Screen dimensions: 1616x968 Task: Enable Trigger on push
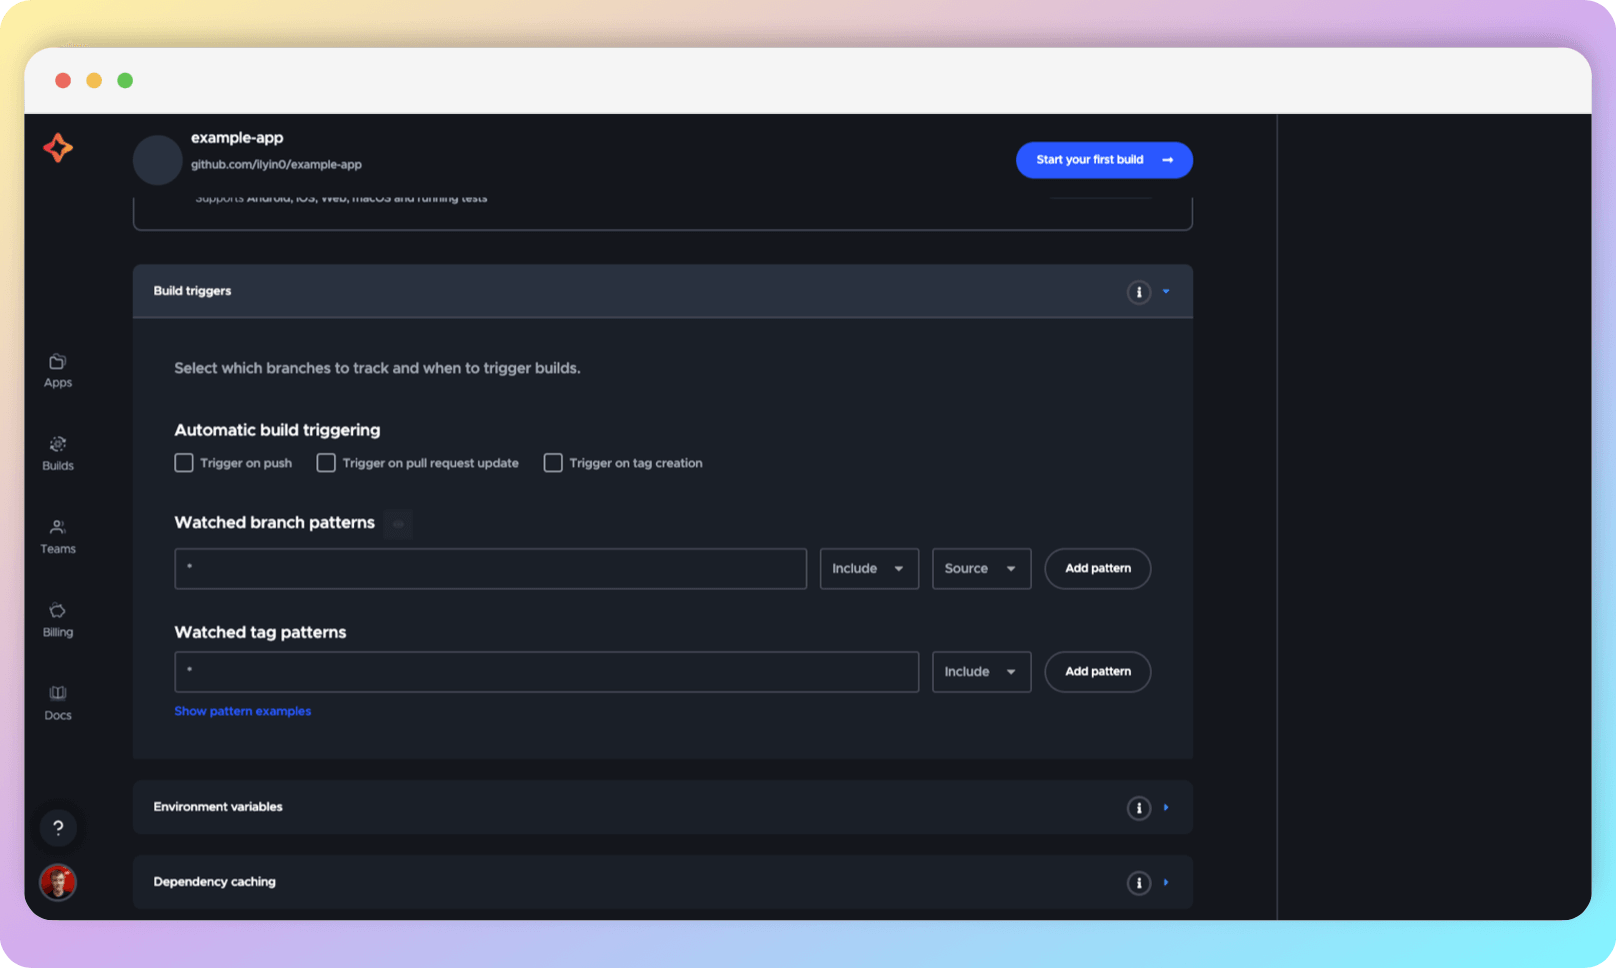(184, 462)
